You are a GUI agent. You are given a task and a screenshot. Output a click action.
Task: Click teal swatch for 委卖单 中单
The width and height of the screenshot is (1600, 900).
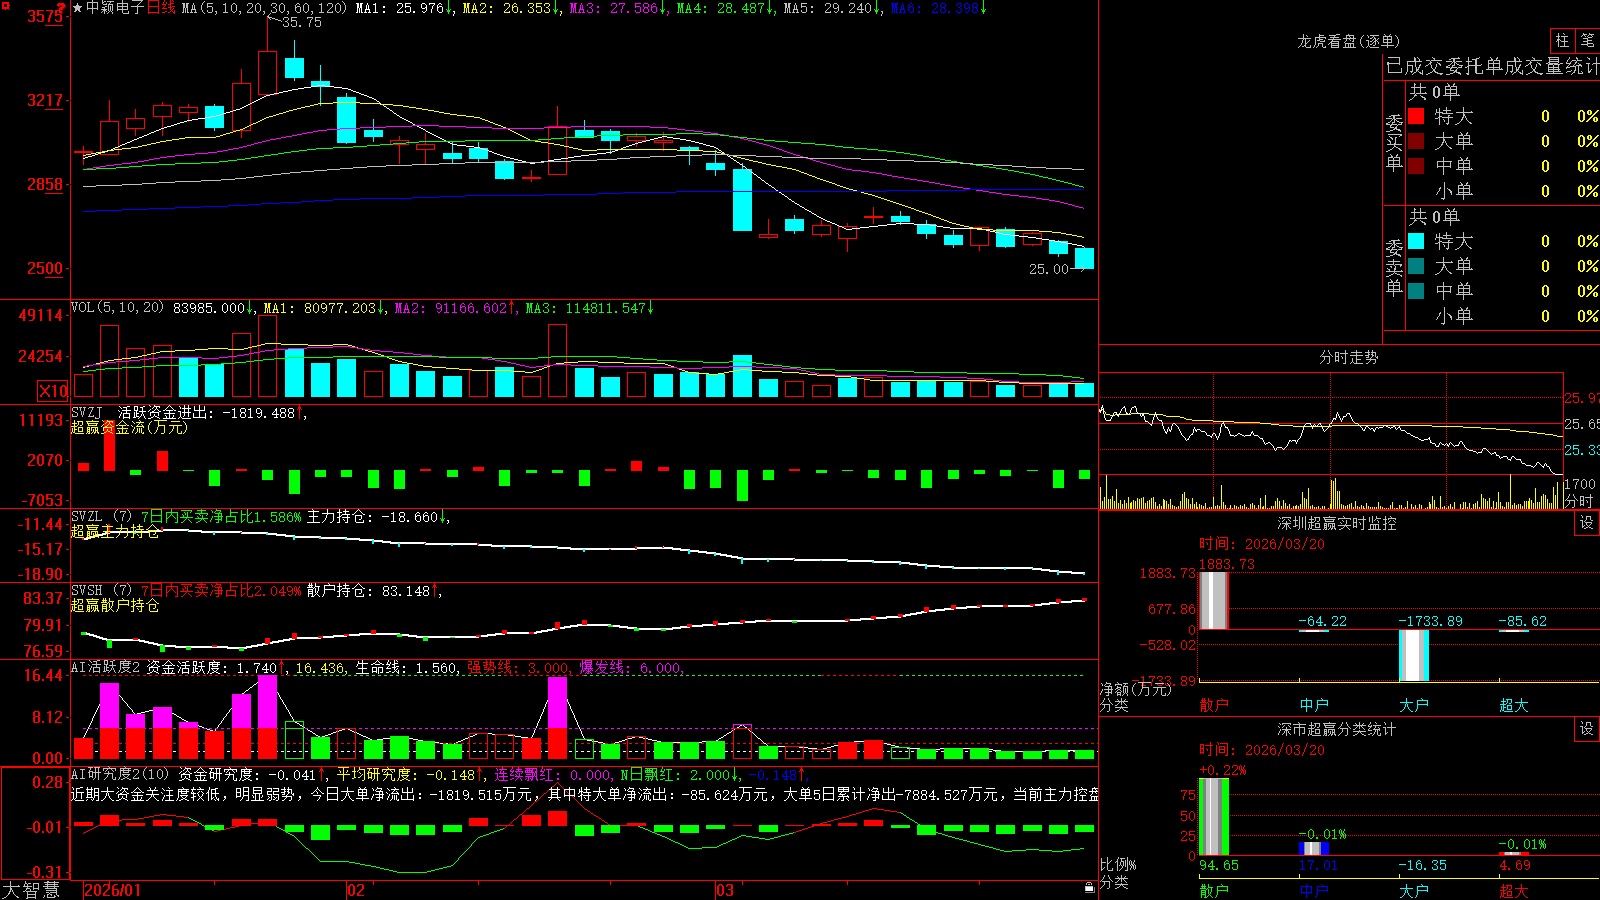pos(1416,291)
